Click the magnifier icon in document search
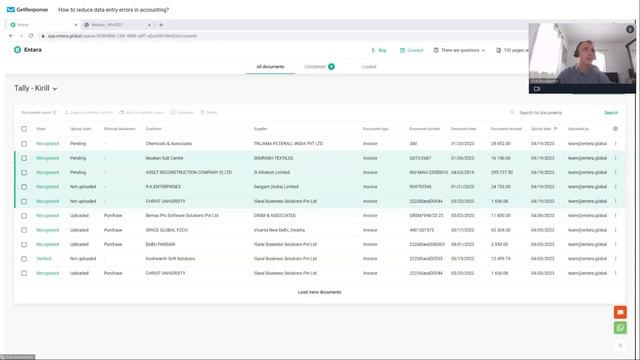640x360 pixels. [x=513, y=112]
